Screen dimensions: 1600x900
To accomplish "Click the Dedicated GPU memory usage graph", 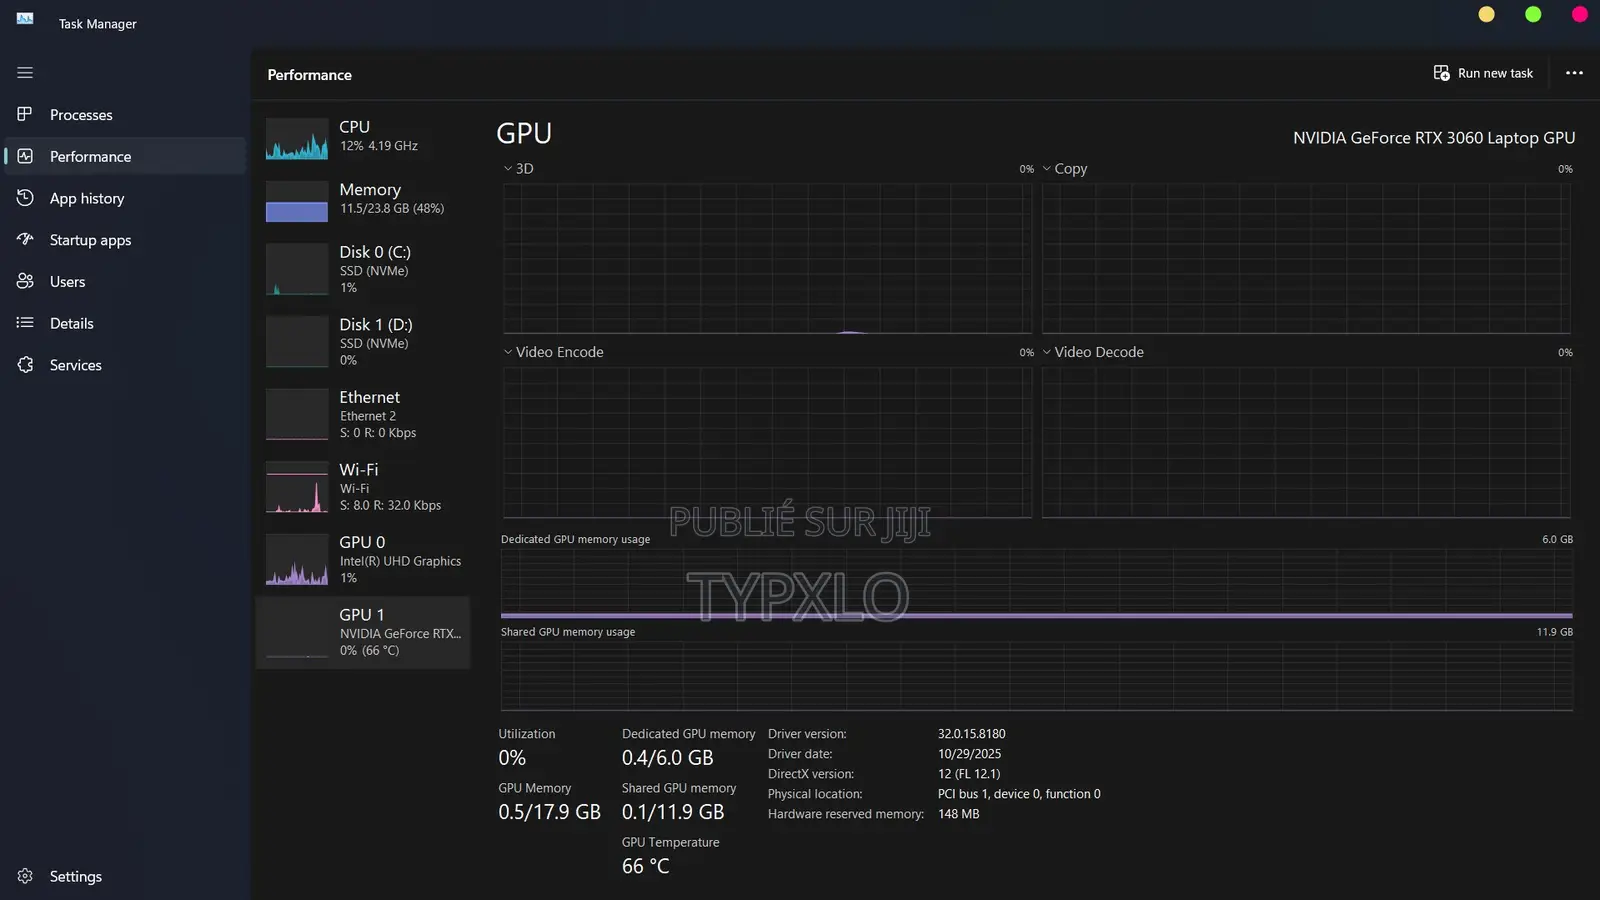I will click(1036, 583).
